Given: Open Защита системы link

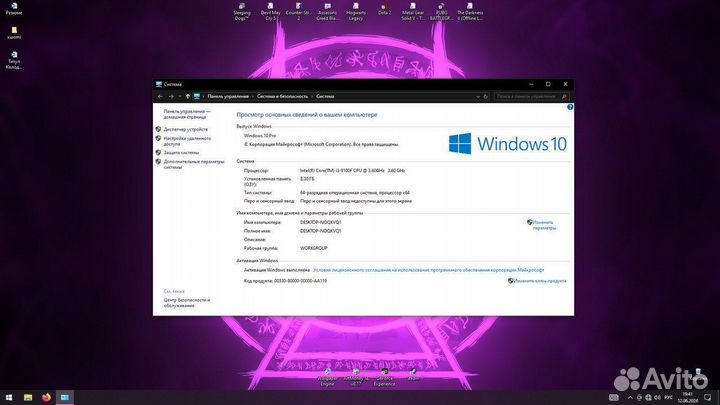Looking at the screenshot, I should (x=181, y=152).
